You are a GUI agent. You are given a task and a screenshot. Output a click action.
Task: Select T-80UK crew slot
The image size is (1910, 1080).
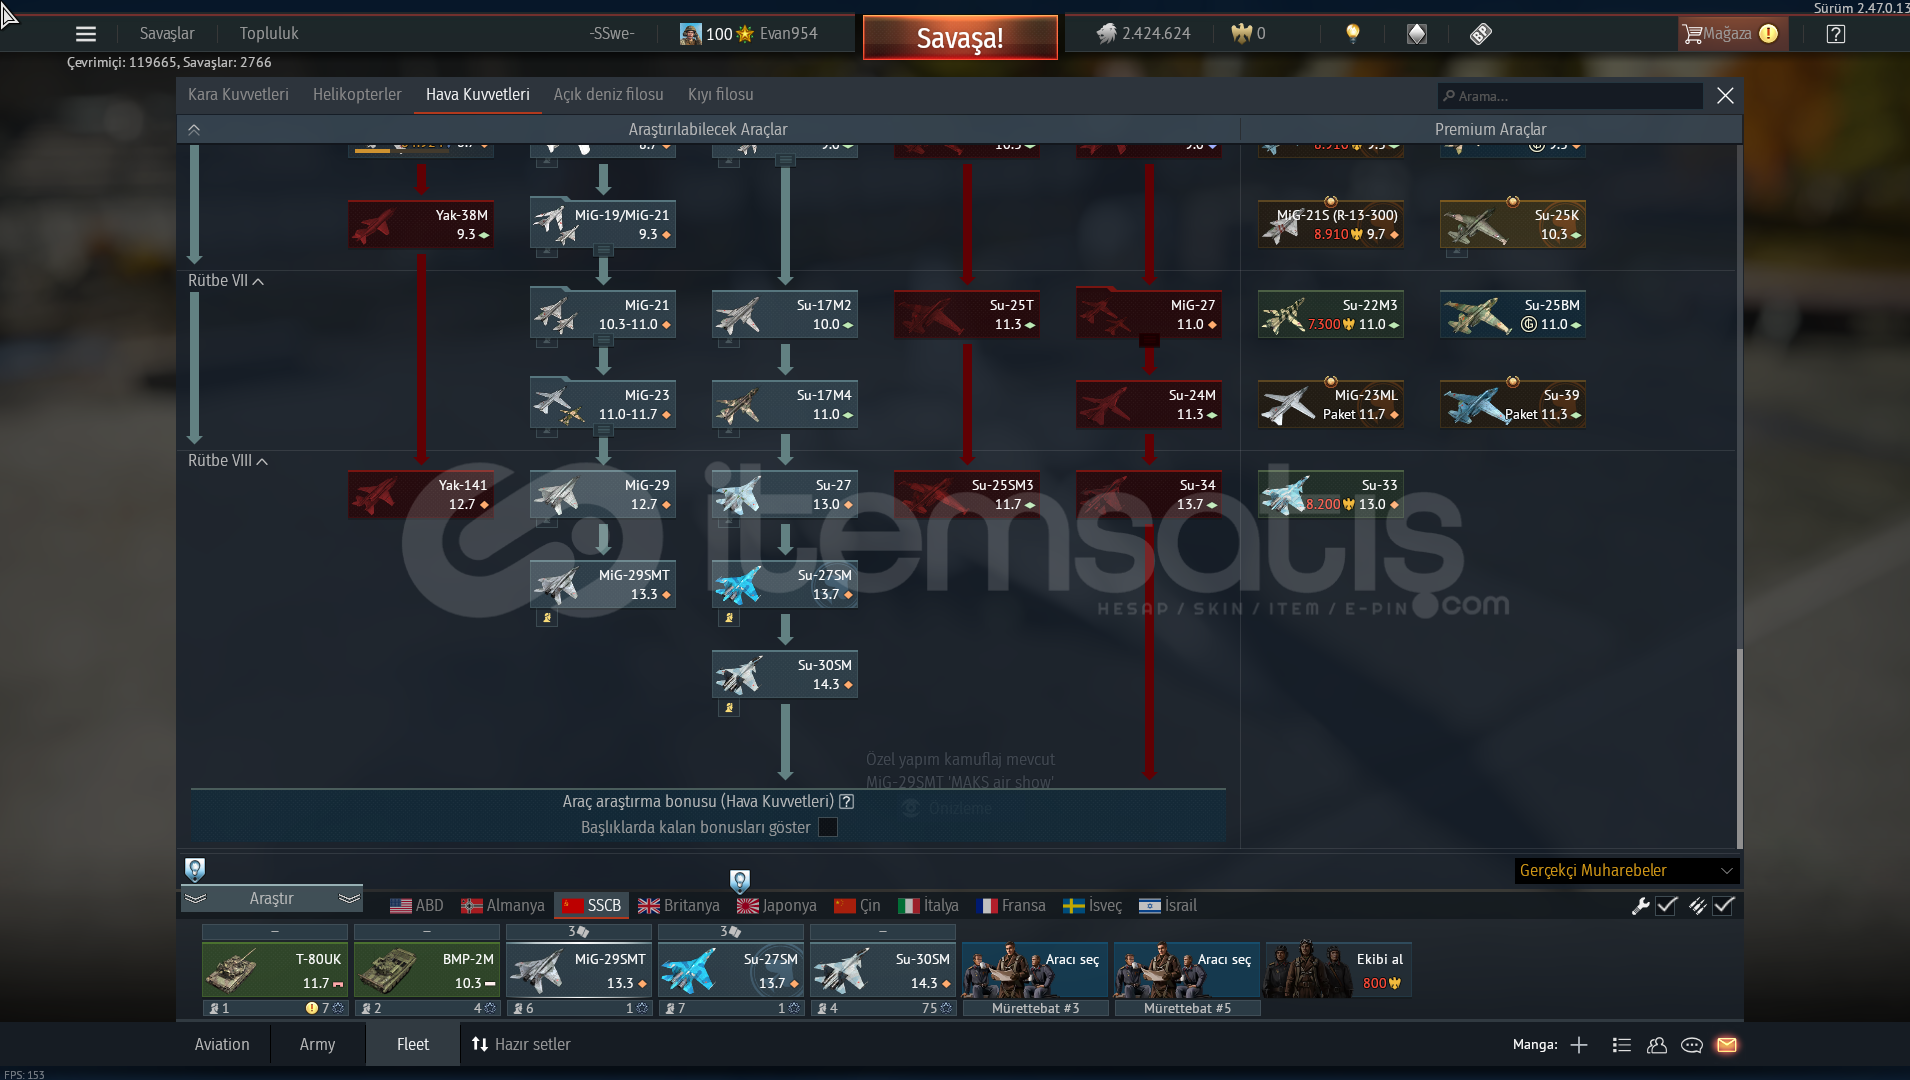point(275,970)
